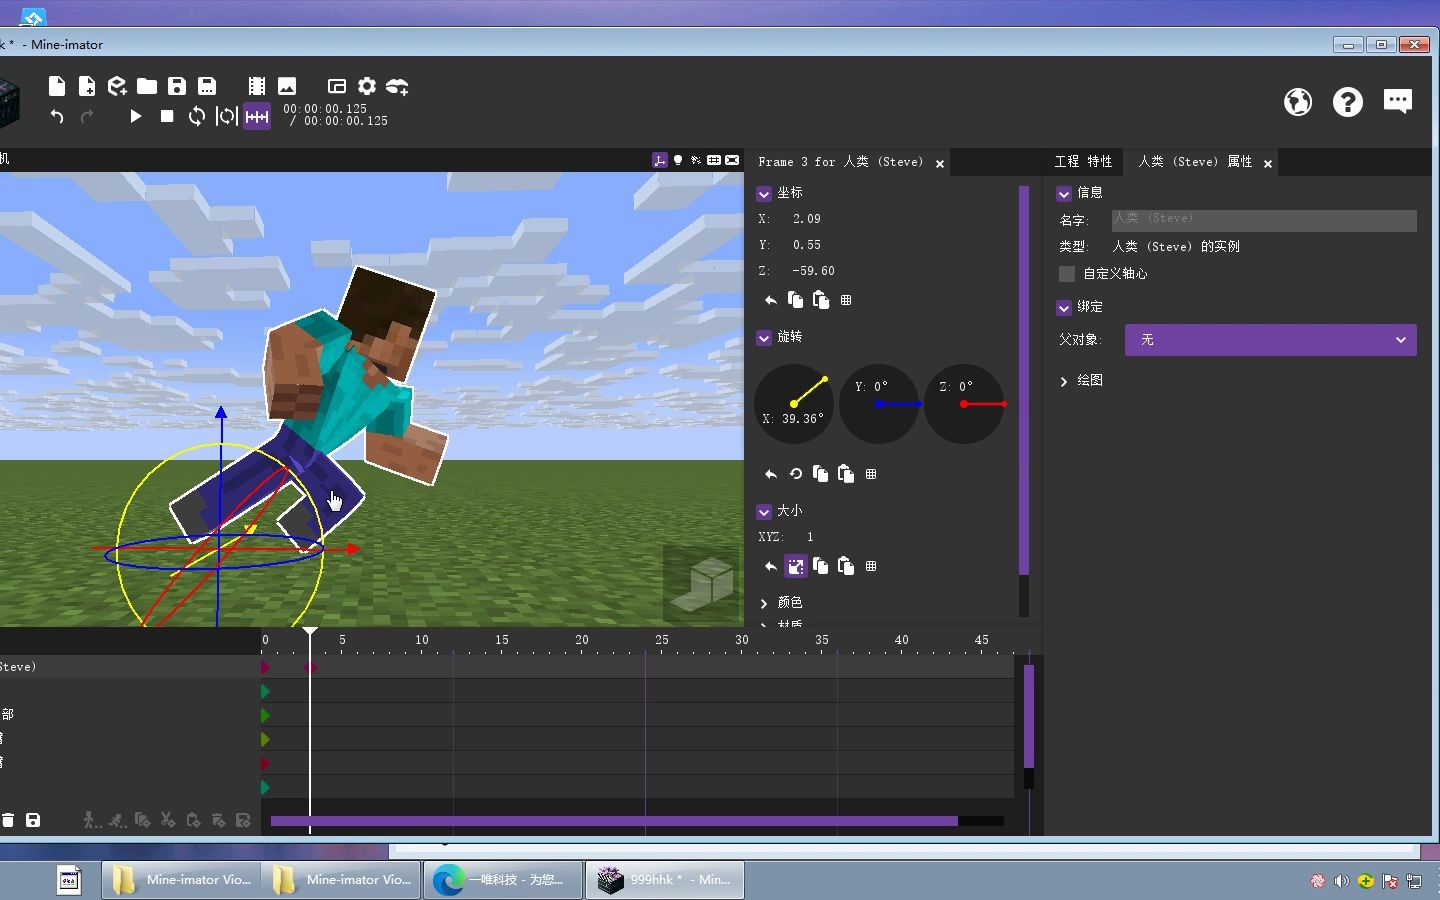Viewport: 1440px width, 900px height.
Task: Click the X rotation dial at 39.36°
Action: (794, 404)
